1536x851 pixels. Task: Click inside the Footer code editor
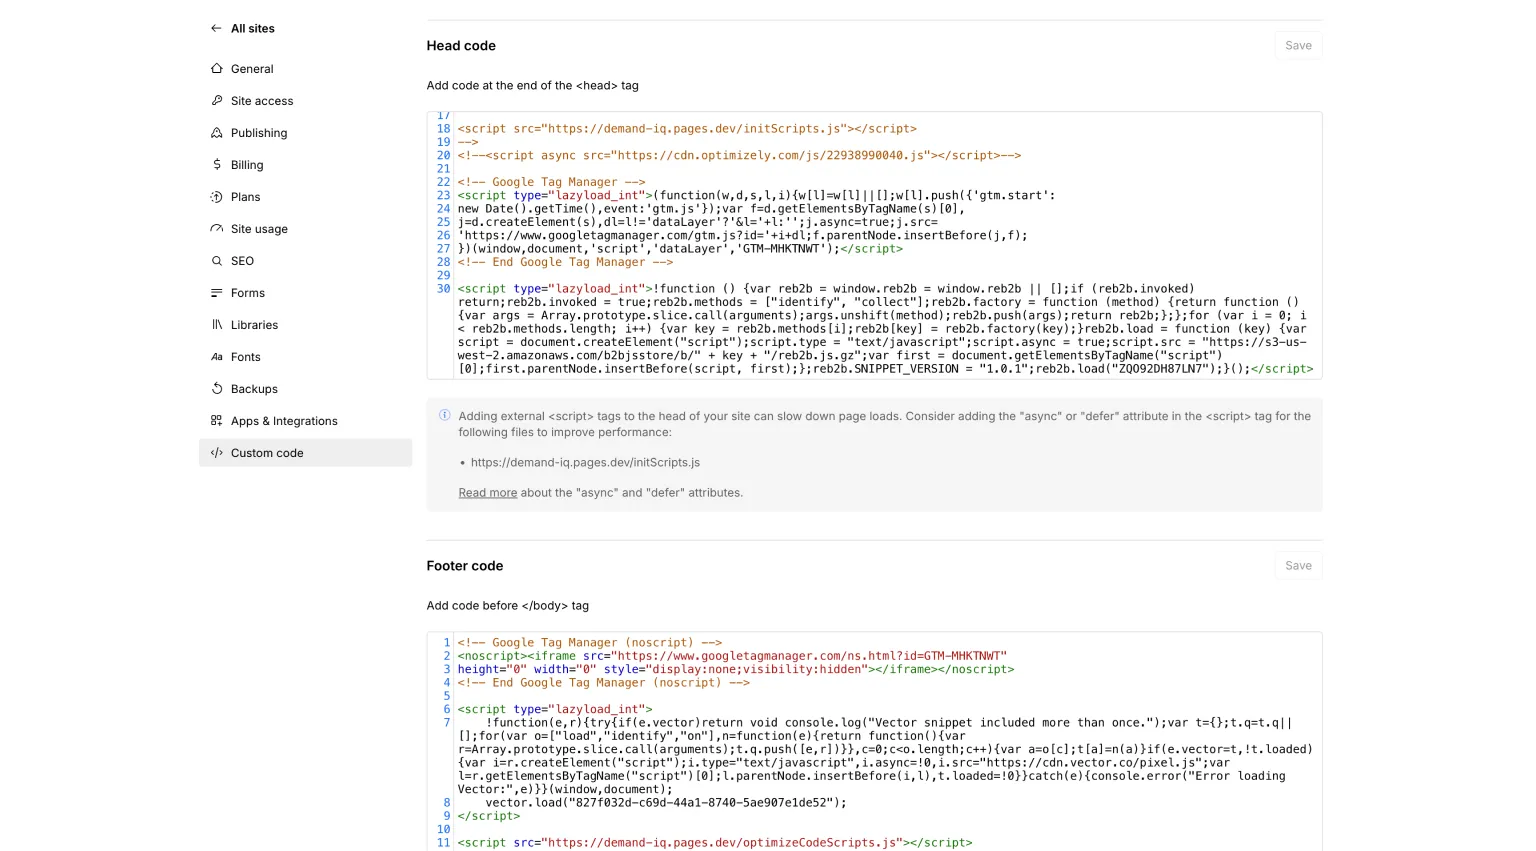point(874,741)
